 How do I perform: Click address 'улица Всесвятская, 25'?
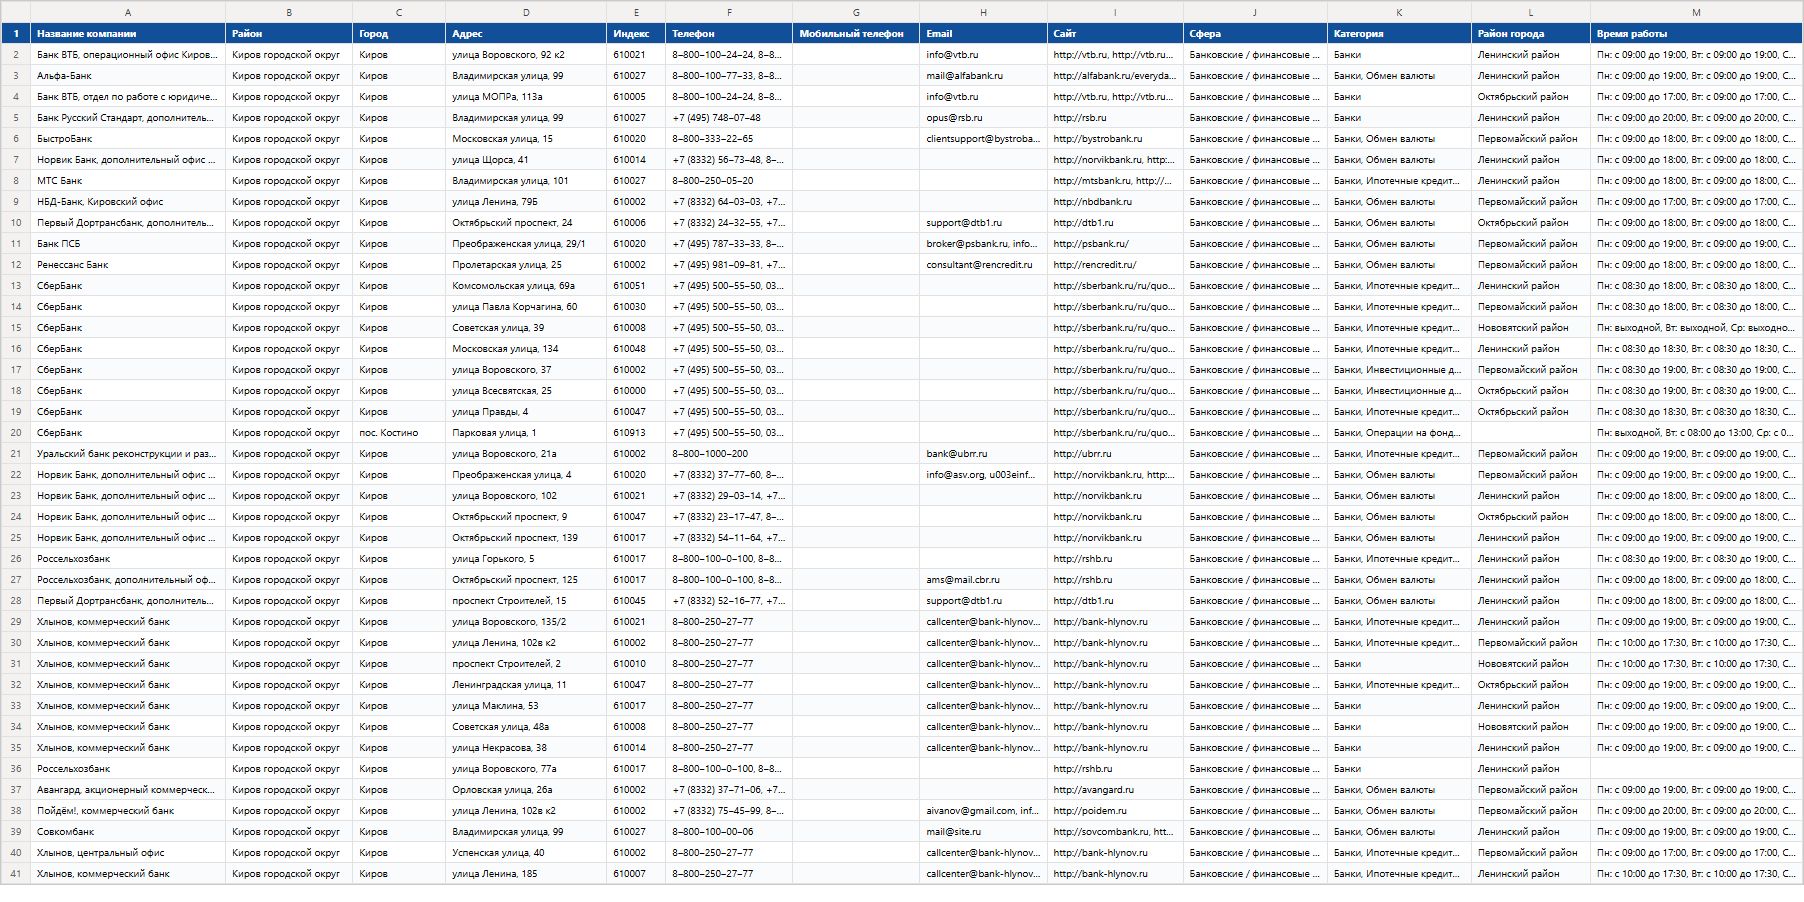[x=526, y=391]
